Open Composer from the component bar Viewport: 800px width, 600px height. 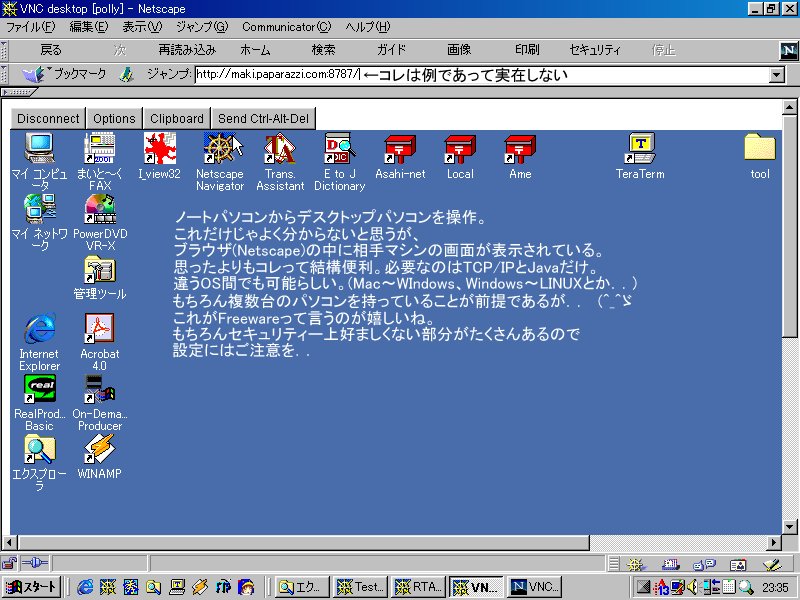click(x=772, y=564)
